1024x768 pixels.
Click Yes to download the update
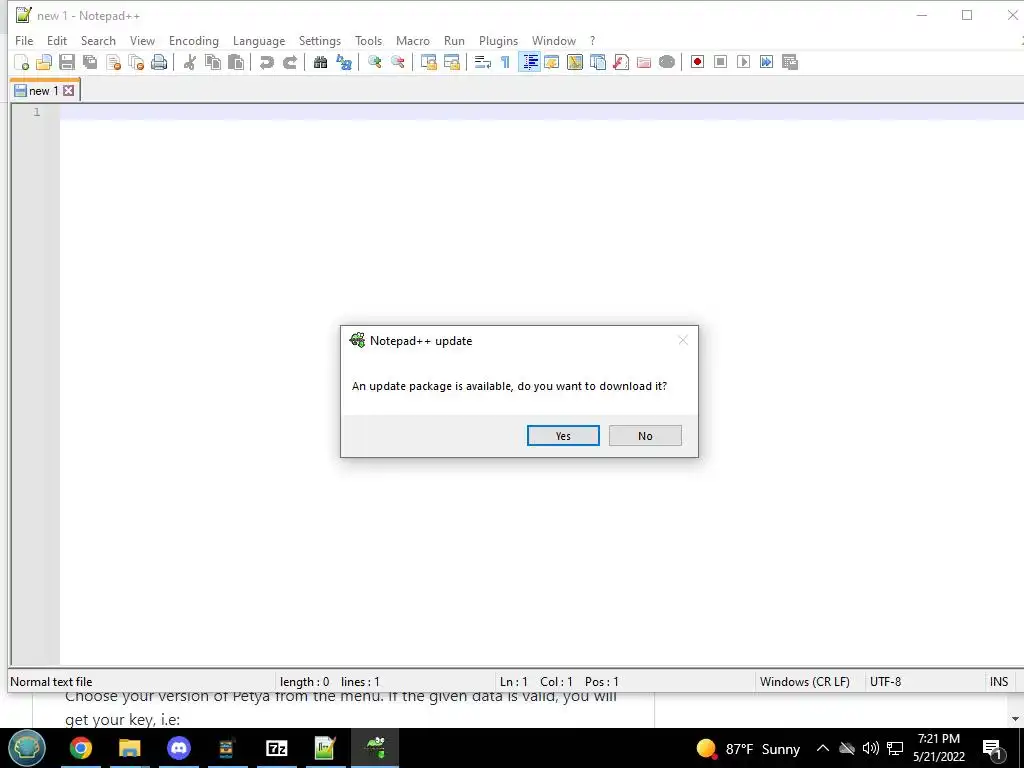tap(563, 436)
